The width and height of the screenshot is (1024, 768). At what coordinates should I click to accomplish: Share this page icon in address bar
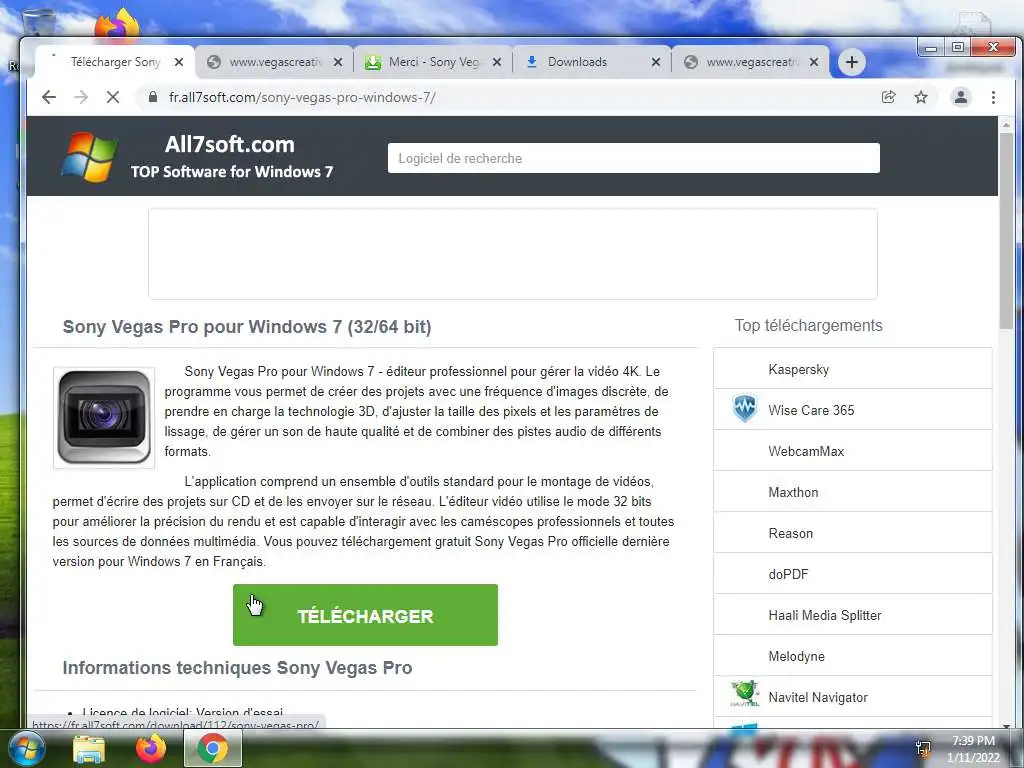coord(888,97)
